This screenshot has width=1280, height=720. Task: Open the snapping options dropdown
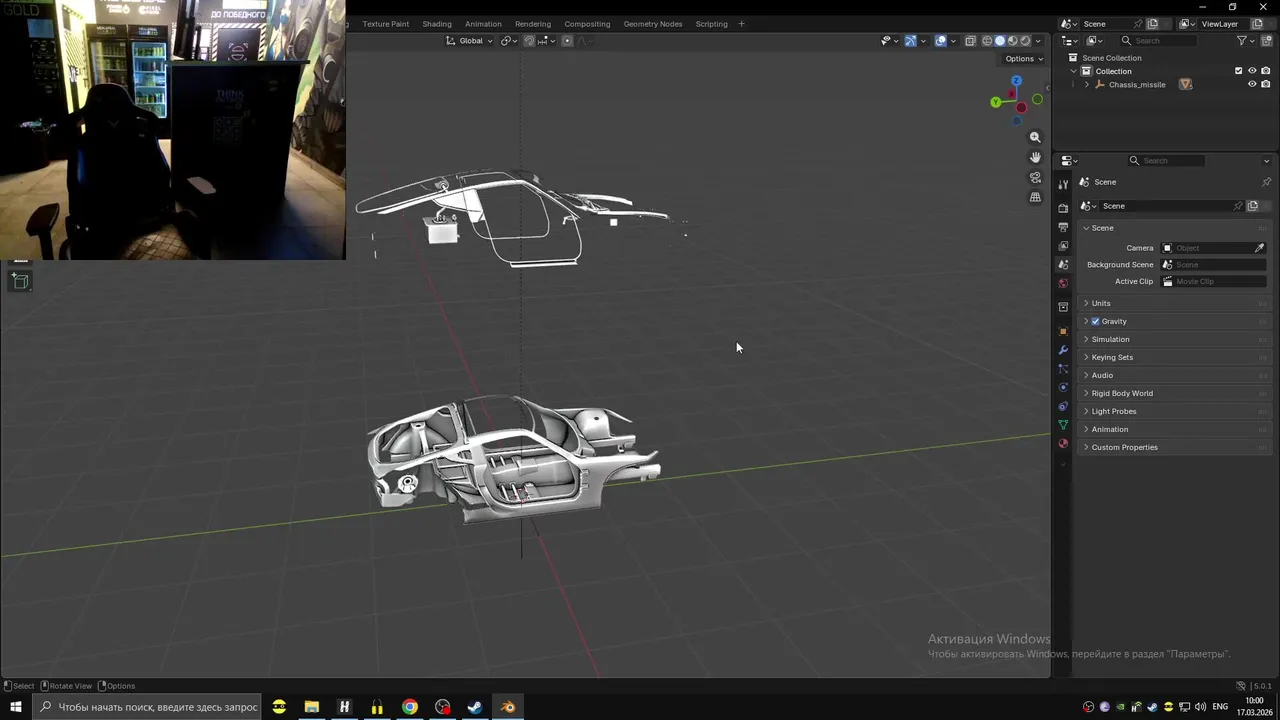[x=546, y=41]
